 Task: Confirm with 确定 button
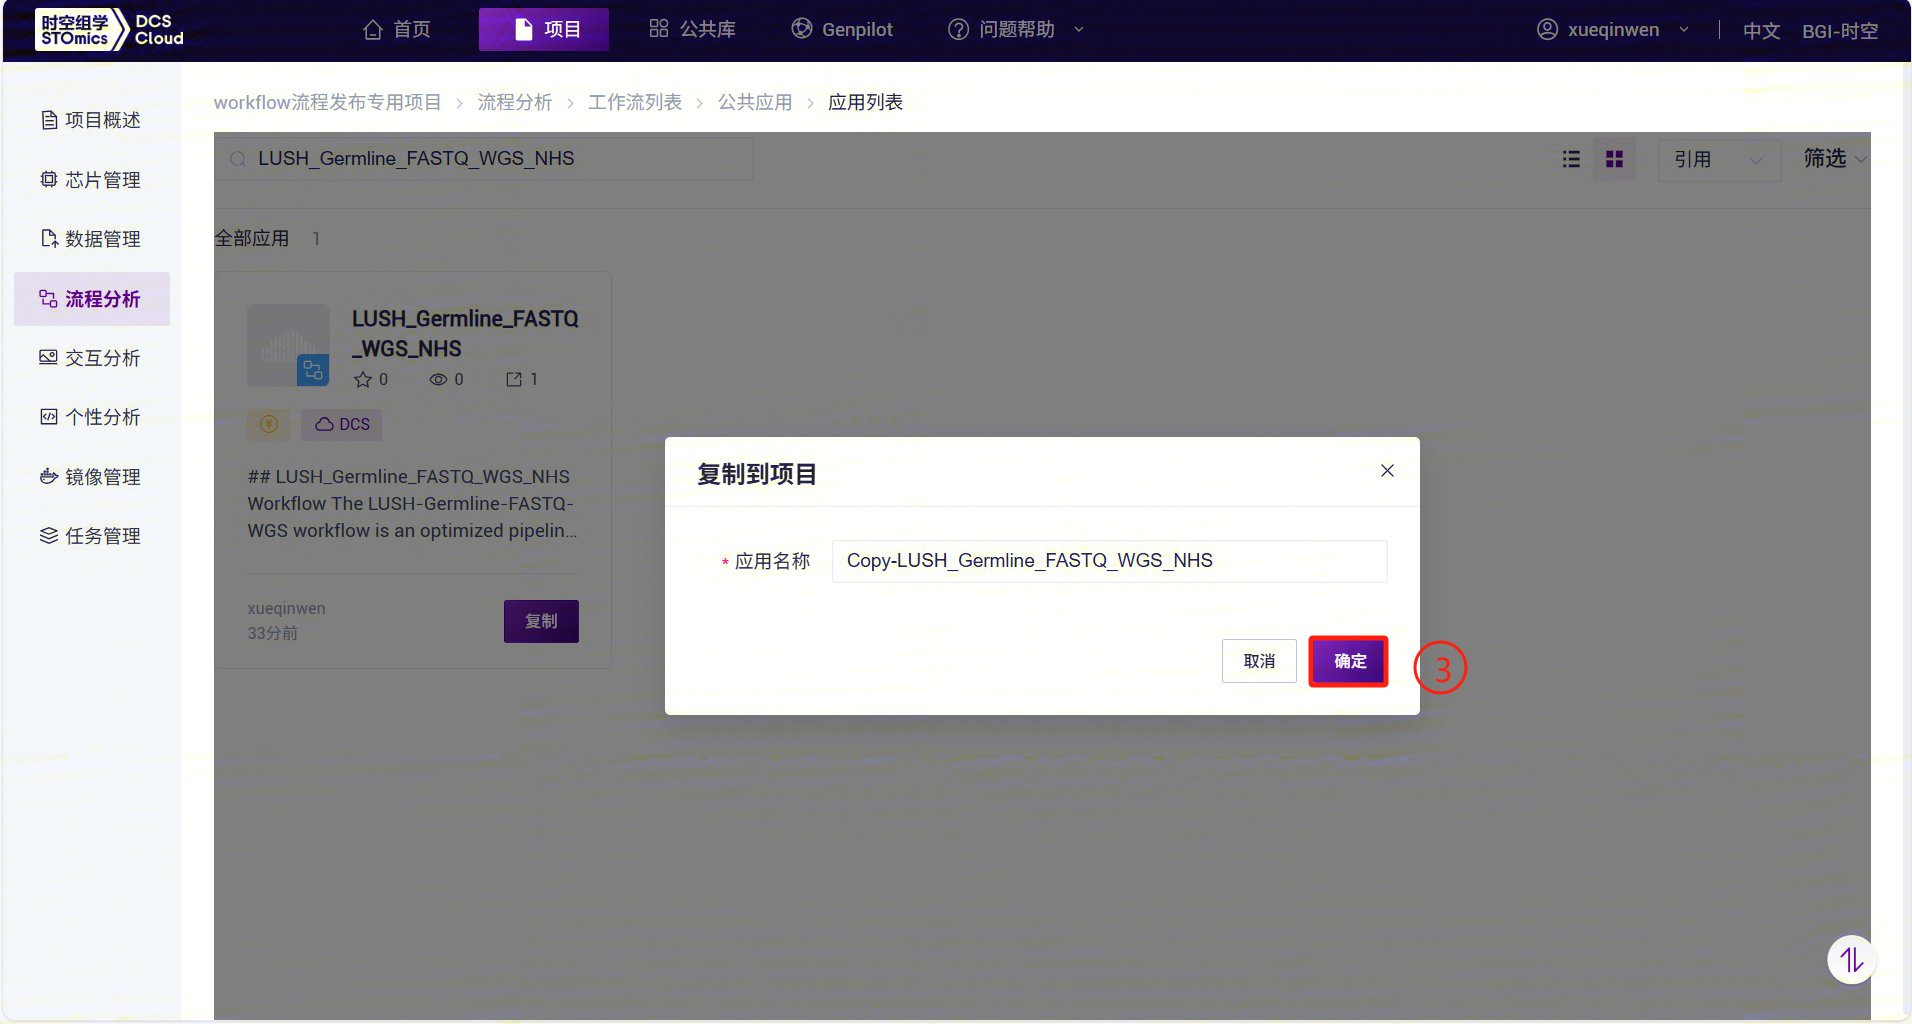tap(1349, 661)
